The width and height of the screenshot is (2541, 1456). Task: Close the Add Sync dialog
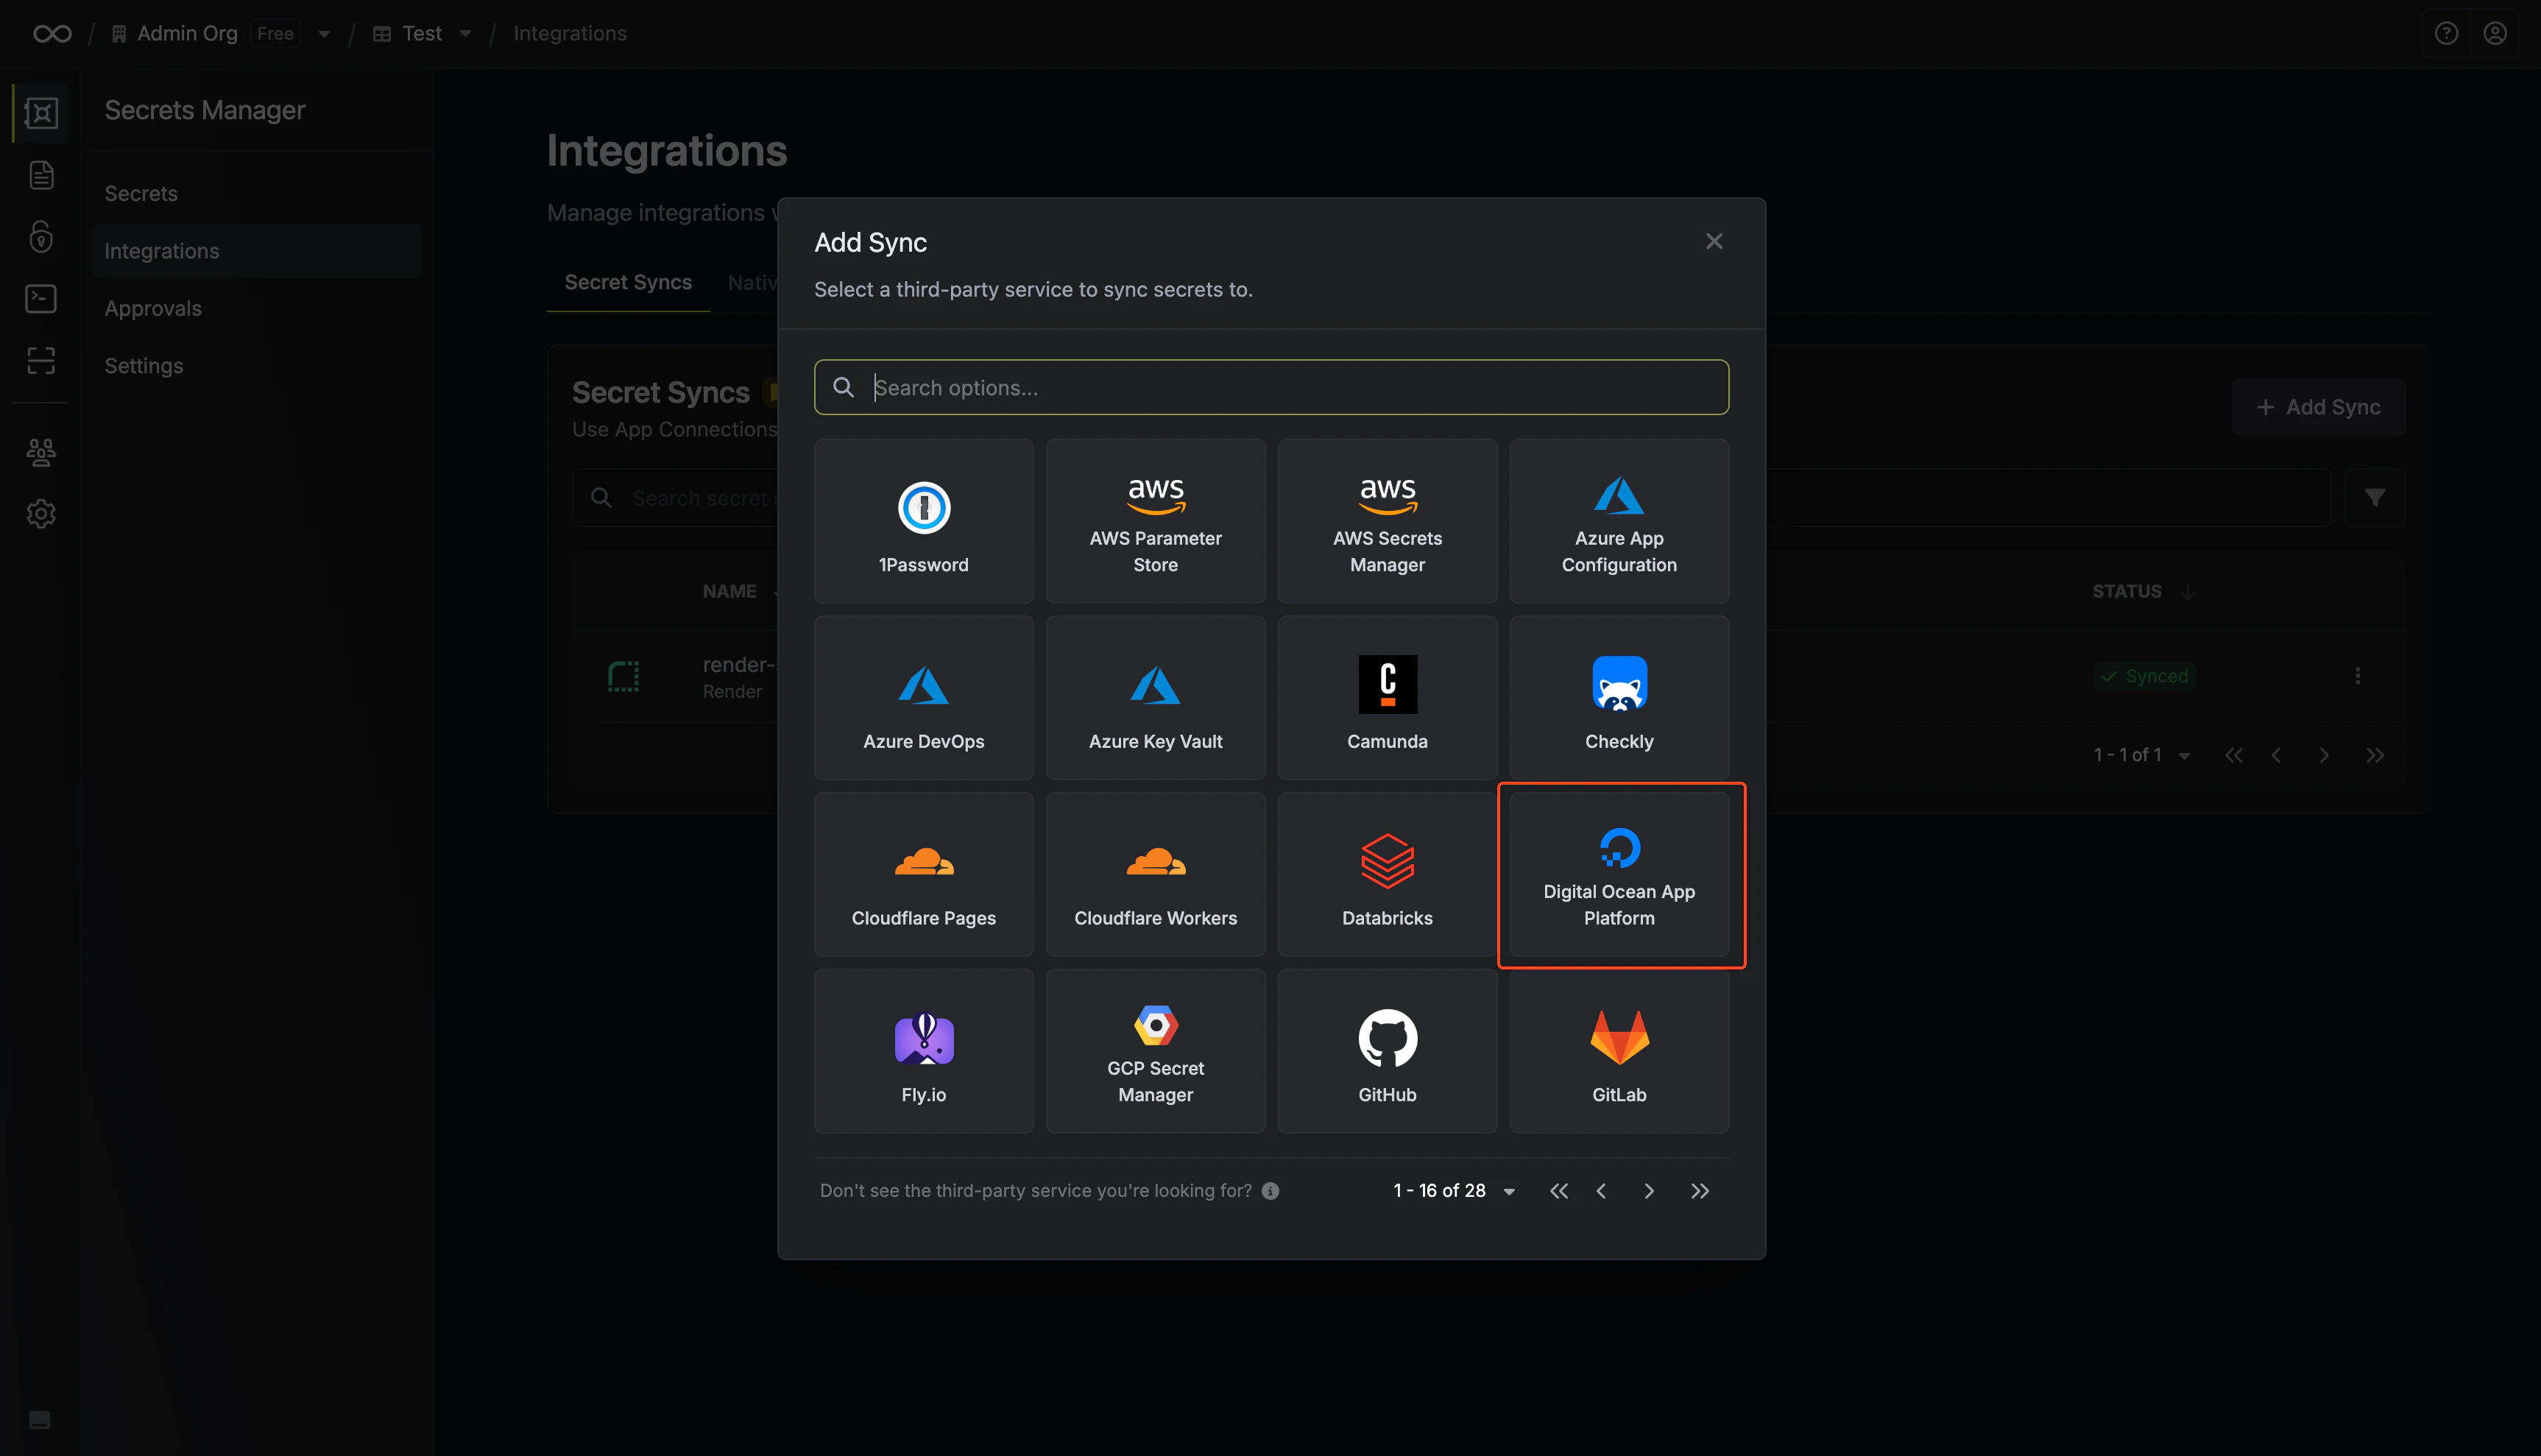coord(1714,241)
